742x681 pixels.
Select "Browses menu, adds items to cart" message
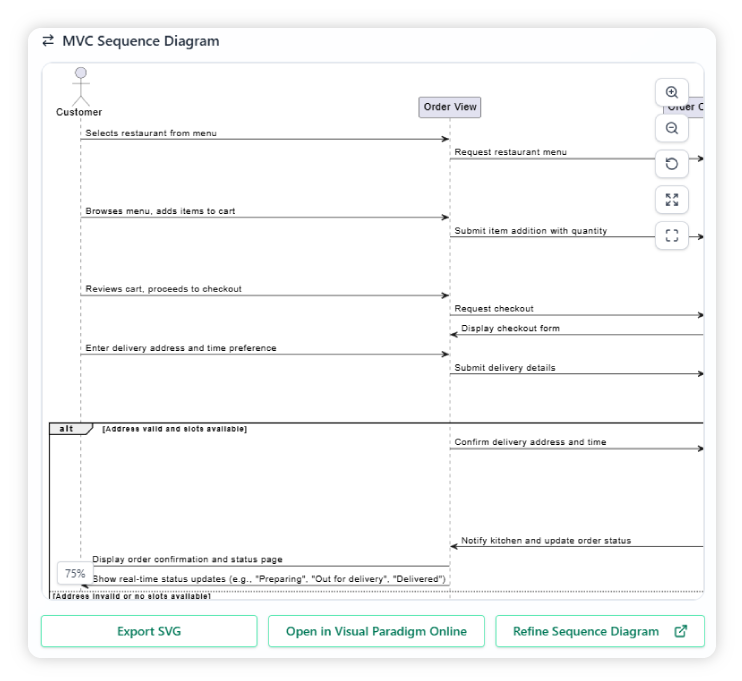tap(161, 211)
